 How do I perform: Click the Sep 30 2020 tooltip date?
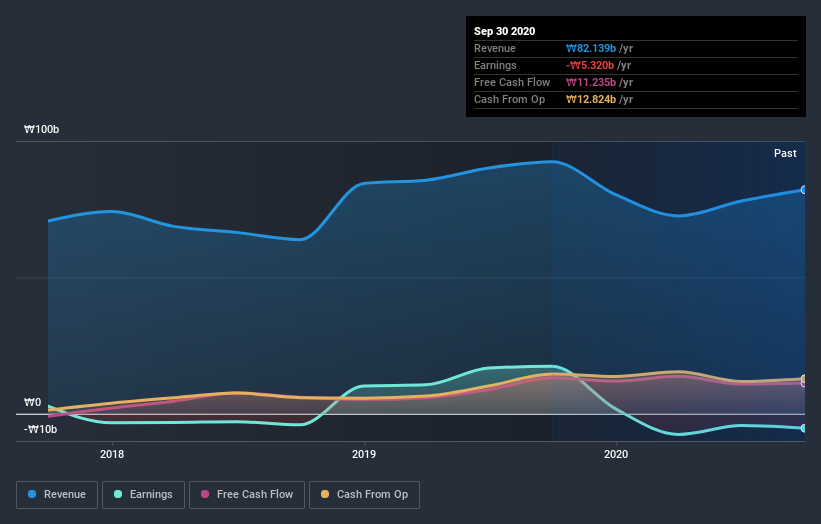point(504,31)
